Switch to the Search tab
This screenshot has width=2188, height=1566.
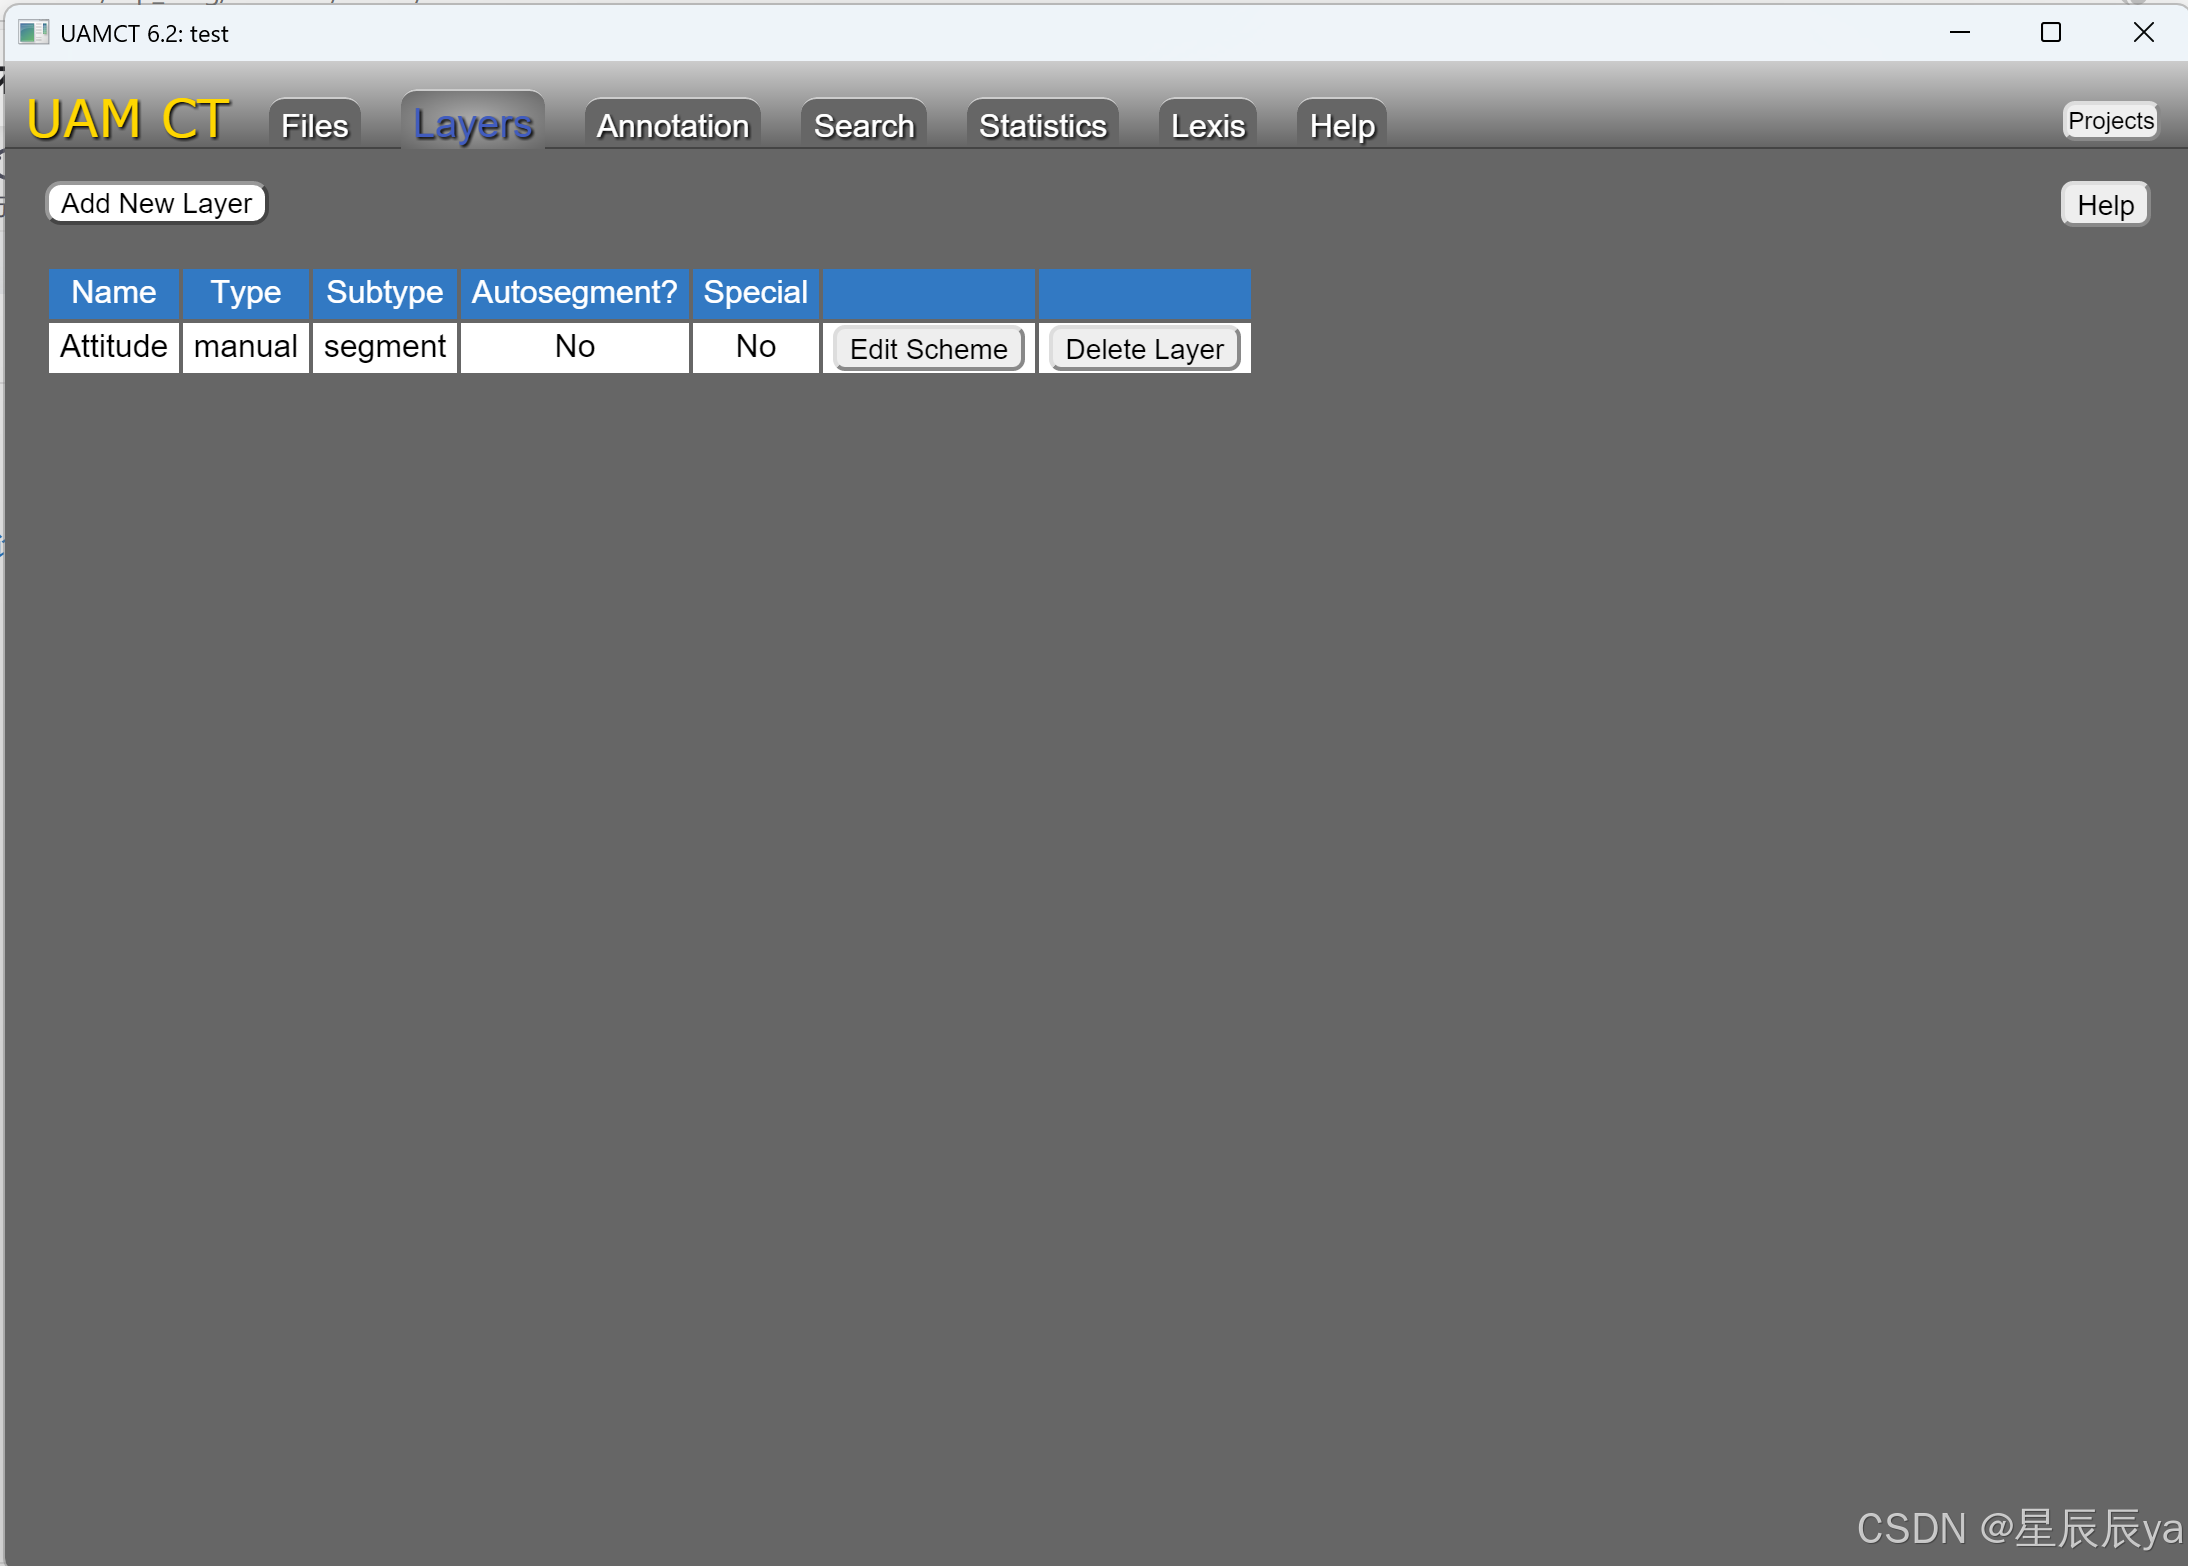(862, 124)
